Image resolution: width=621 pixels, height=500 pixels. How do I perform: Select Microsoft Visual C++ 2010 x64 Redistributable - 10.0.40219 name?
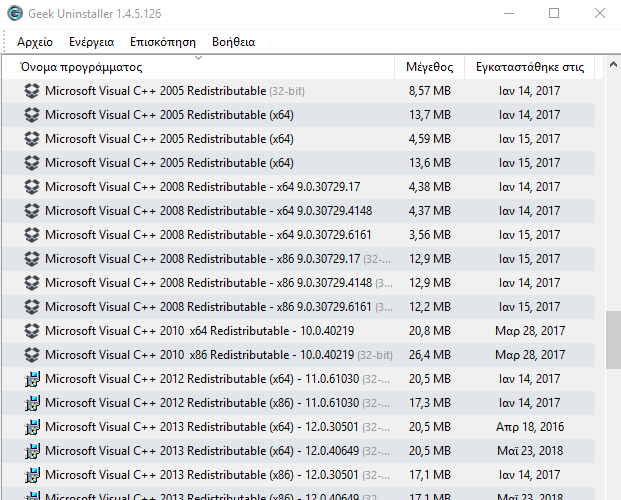[x=200, y=331]
